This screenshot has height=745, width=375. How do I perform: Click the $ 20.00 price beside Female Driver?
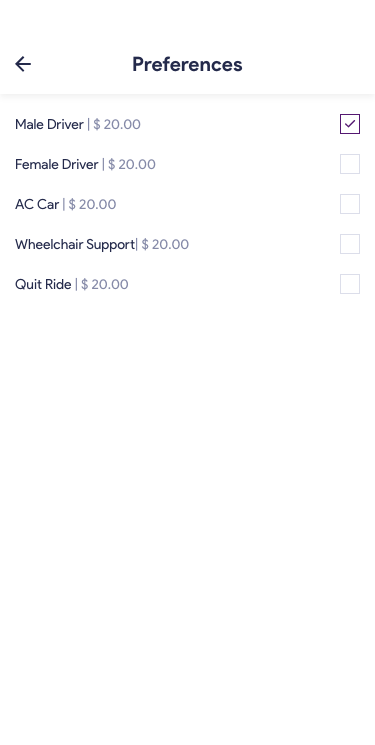click(132, 164)
